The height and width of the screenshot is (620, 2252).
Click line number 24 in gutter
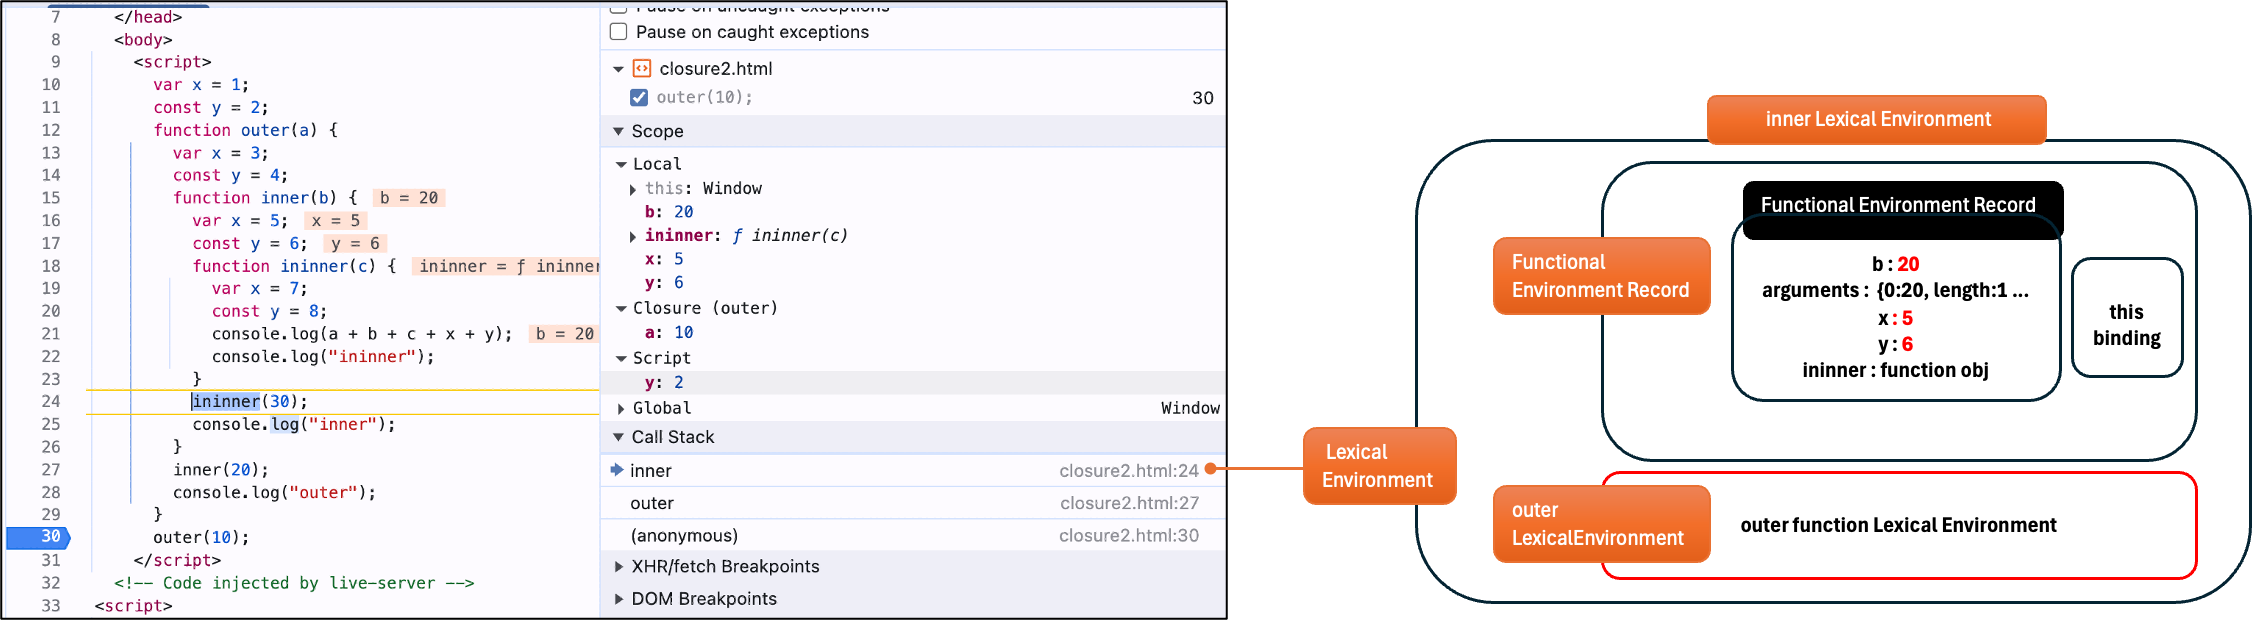(51, 401)
